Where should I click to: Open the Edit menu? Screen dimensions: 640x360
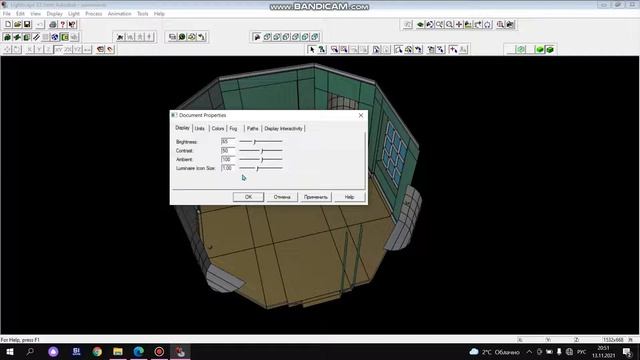(x=20, y=13)
